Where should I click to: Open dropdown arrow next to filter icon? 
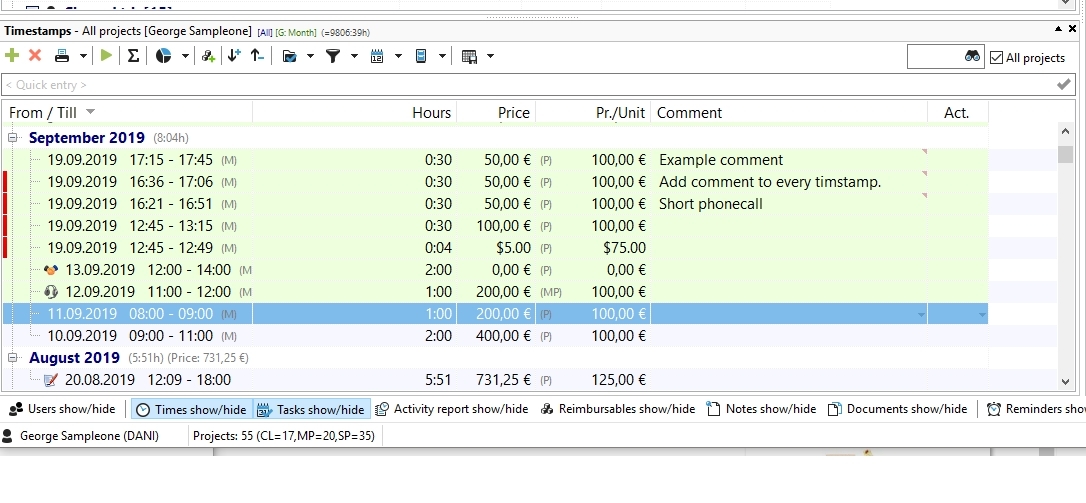(354, 56)
